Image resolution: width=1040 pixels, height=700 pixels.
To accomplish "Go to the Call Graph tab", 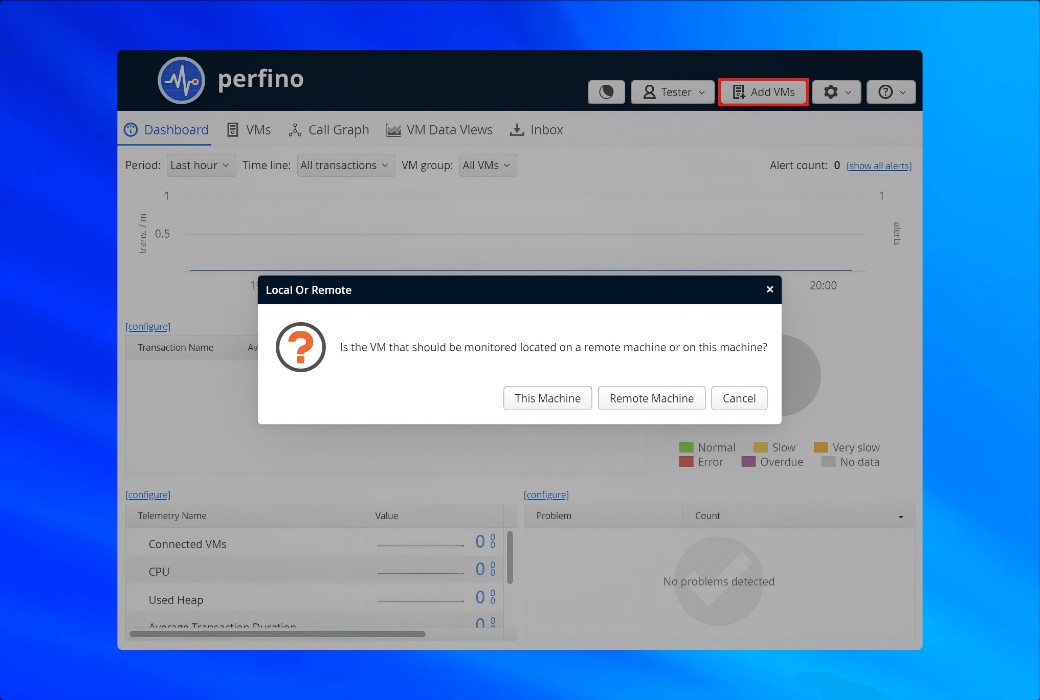I will [329, 129].
